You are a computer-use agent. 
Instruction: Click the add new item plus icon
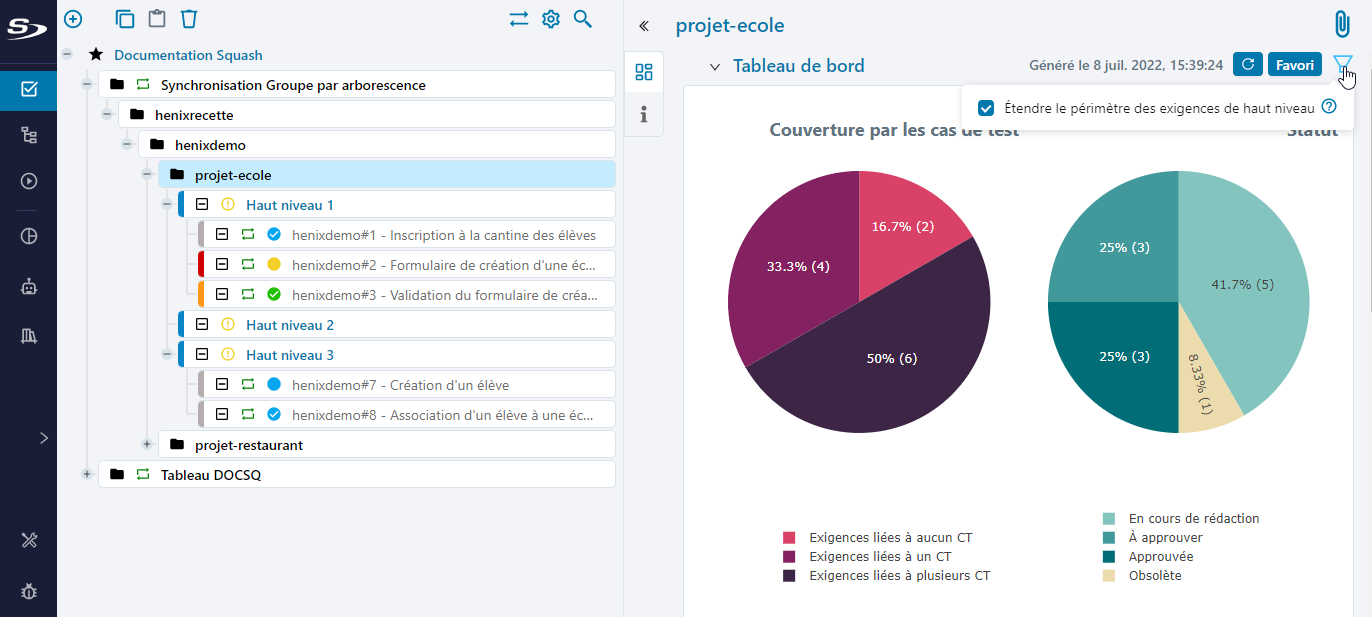click(x=73, y=18)
